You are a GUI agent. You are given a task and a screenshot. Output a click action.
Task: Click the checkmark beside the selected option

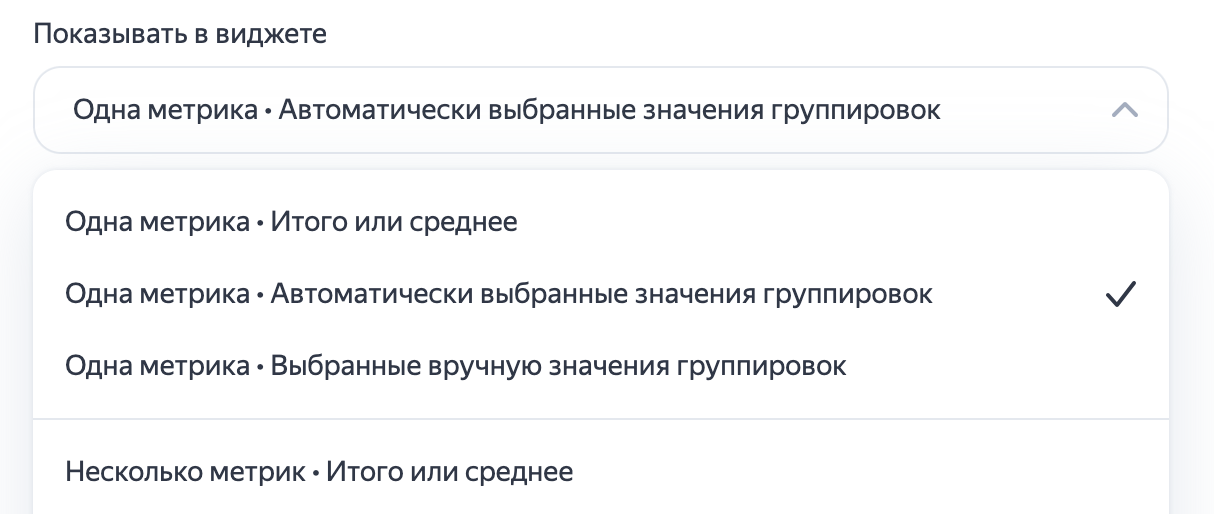1121,294
